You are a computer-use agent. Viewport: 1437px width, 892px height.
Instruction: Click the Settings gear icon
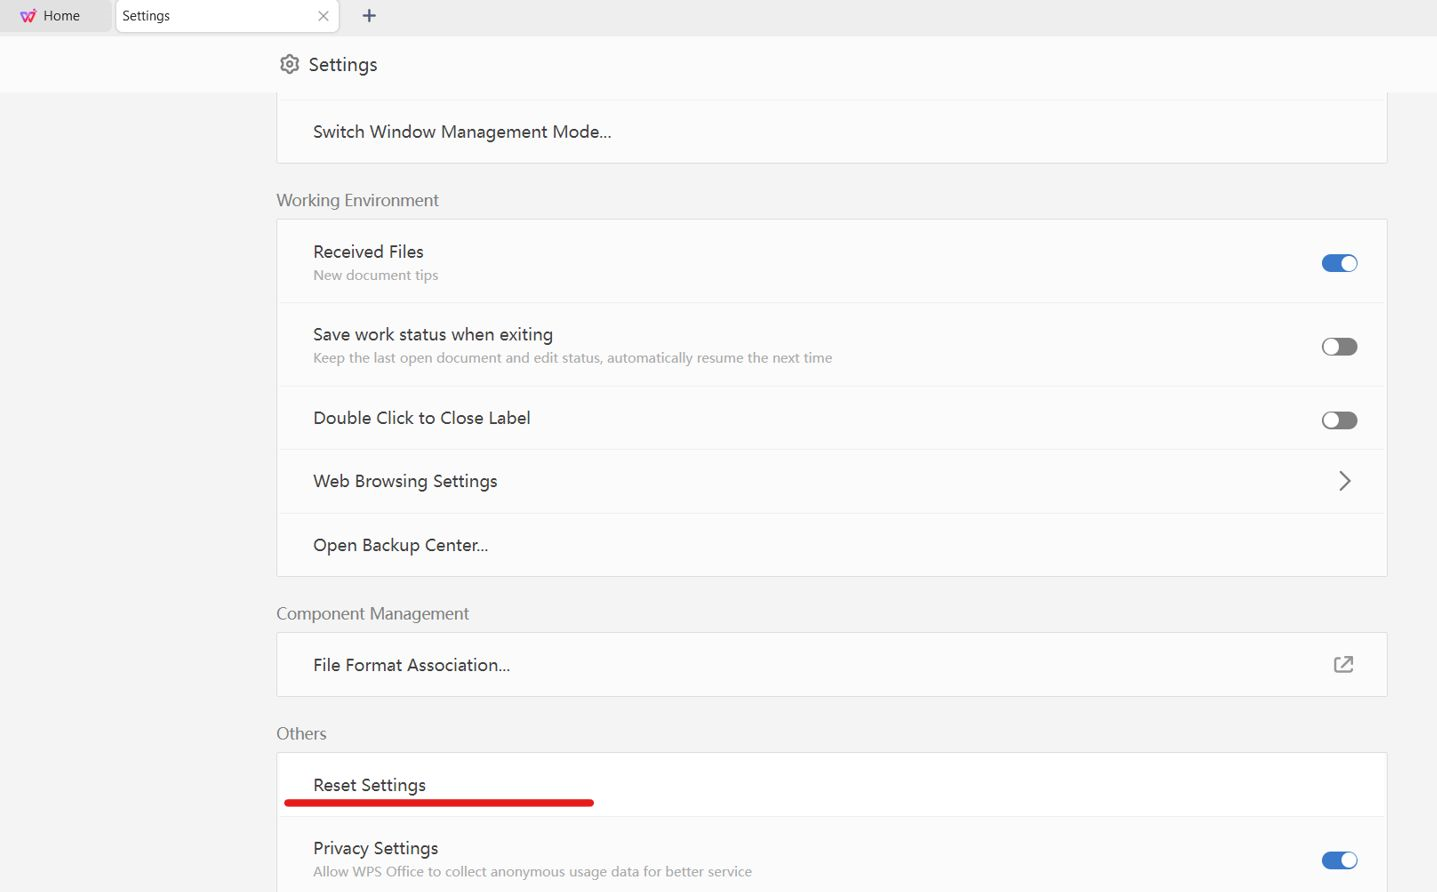pyautogui.click(x=289, y=64)
